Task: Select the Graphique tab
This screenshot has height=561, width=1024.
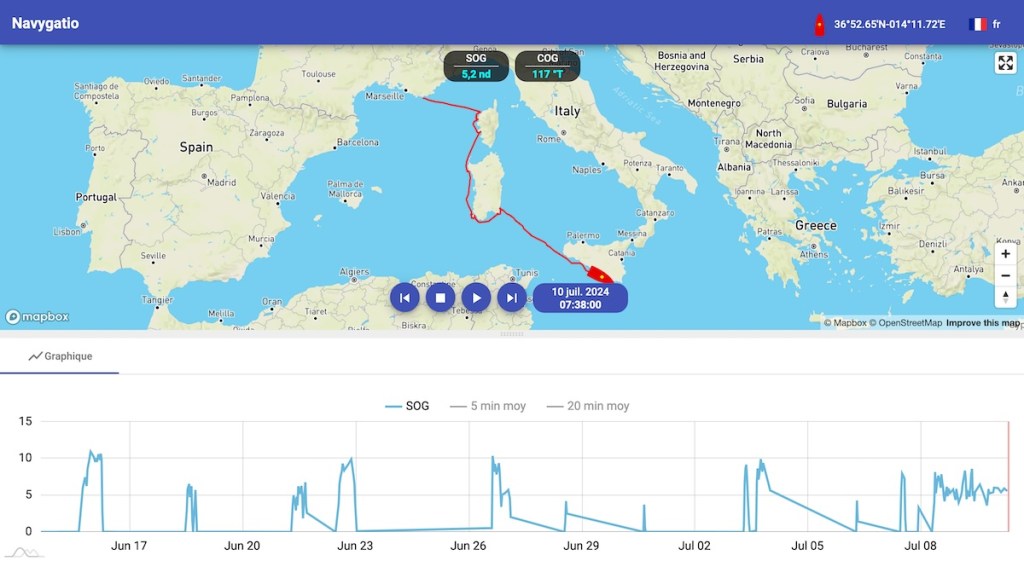Action: tap(60, 356)
